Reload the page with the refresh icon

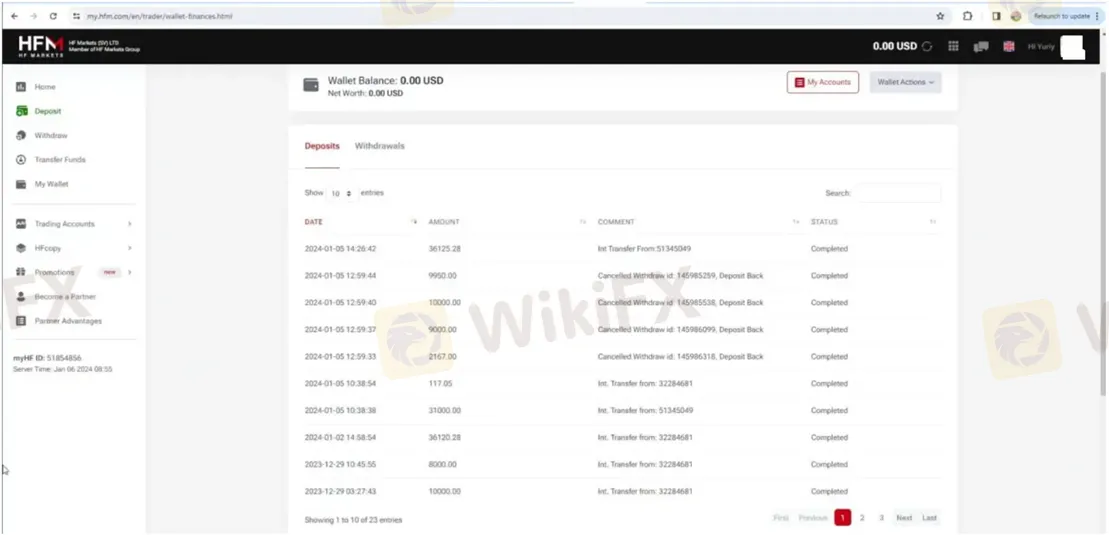tap(53, 16)
